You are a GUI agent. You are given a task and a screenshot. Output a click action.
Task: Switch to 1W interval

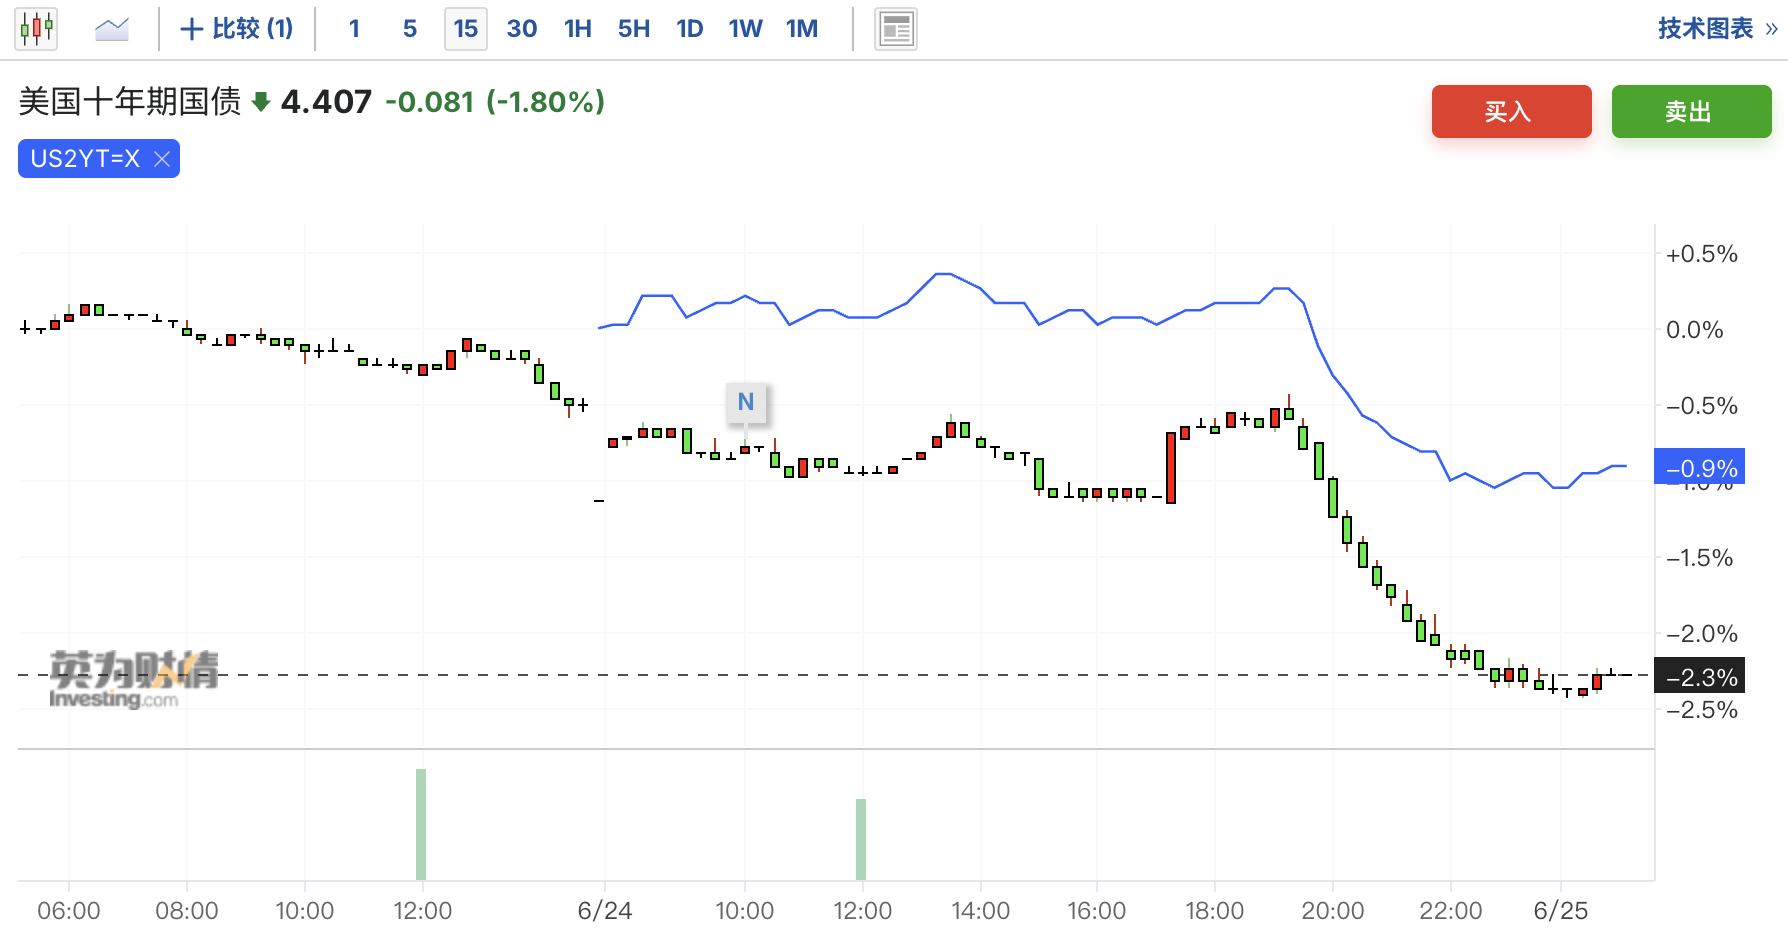746,28
